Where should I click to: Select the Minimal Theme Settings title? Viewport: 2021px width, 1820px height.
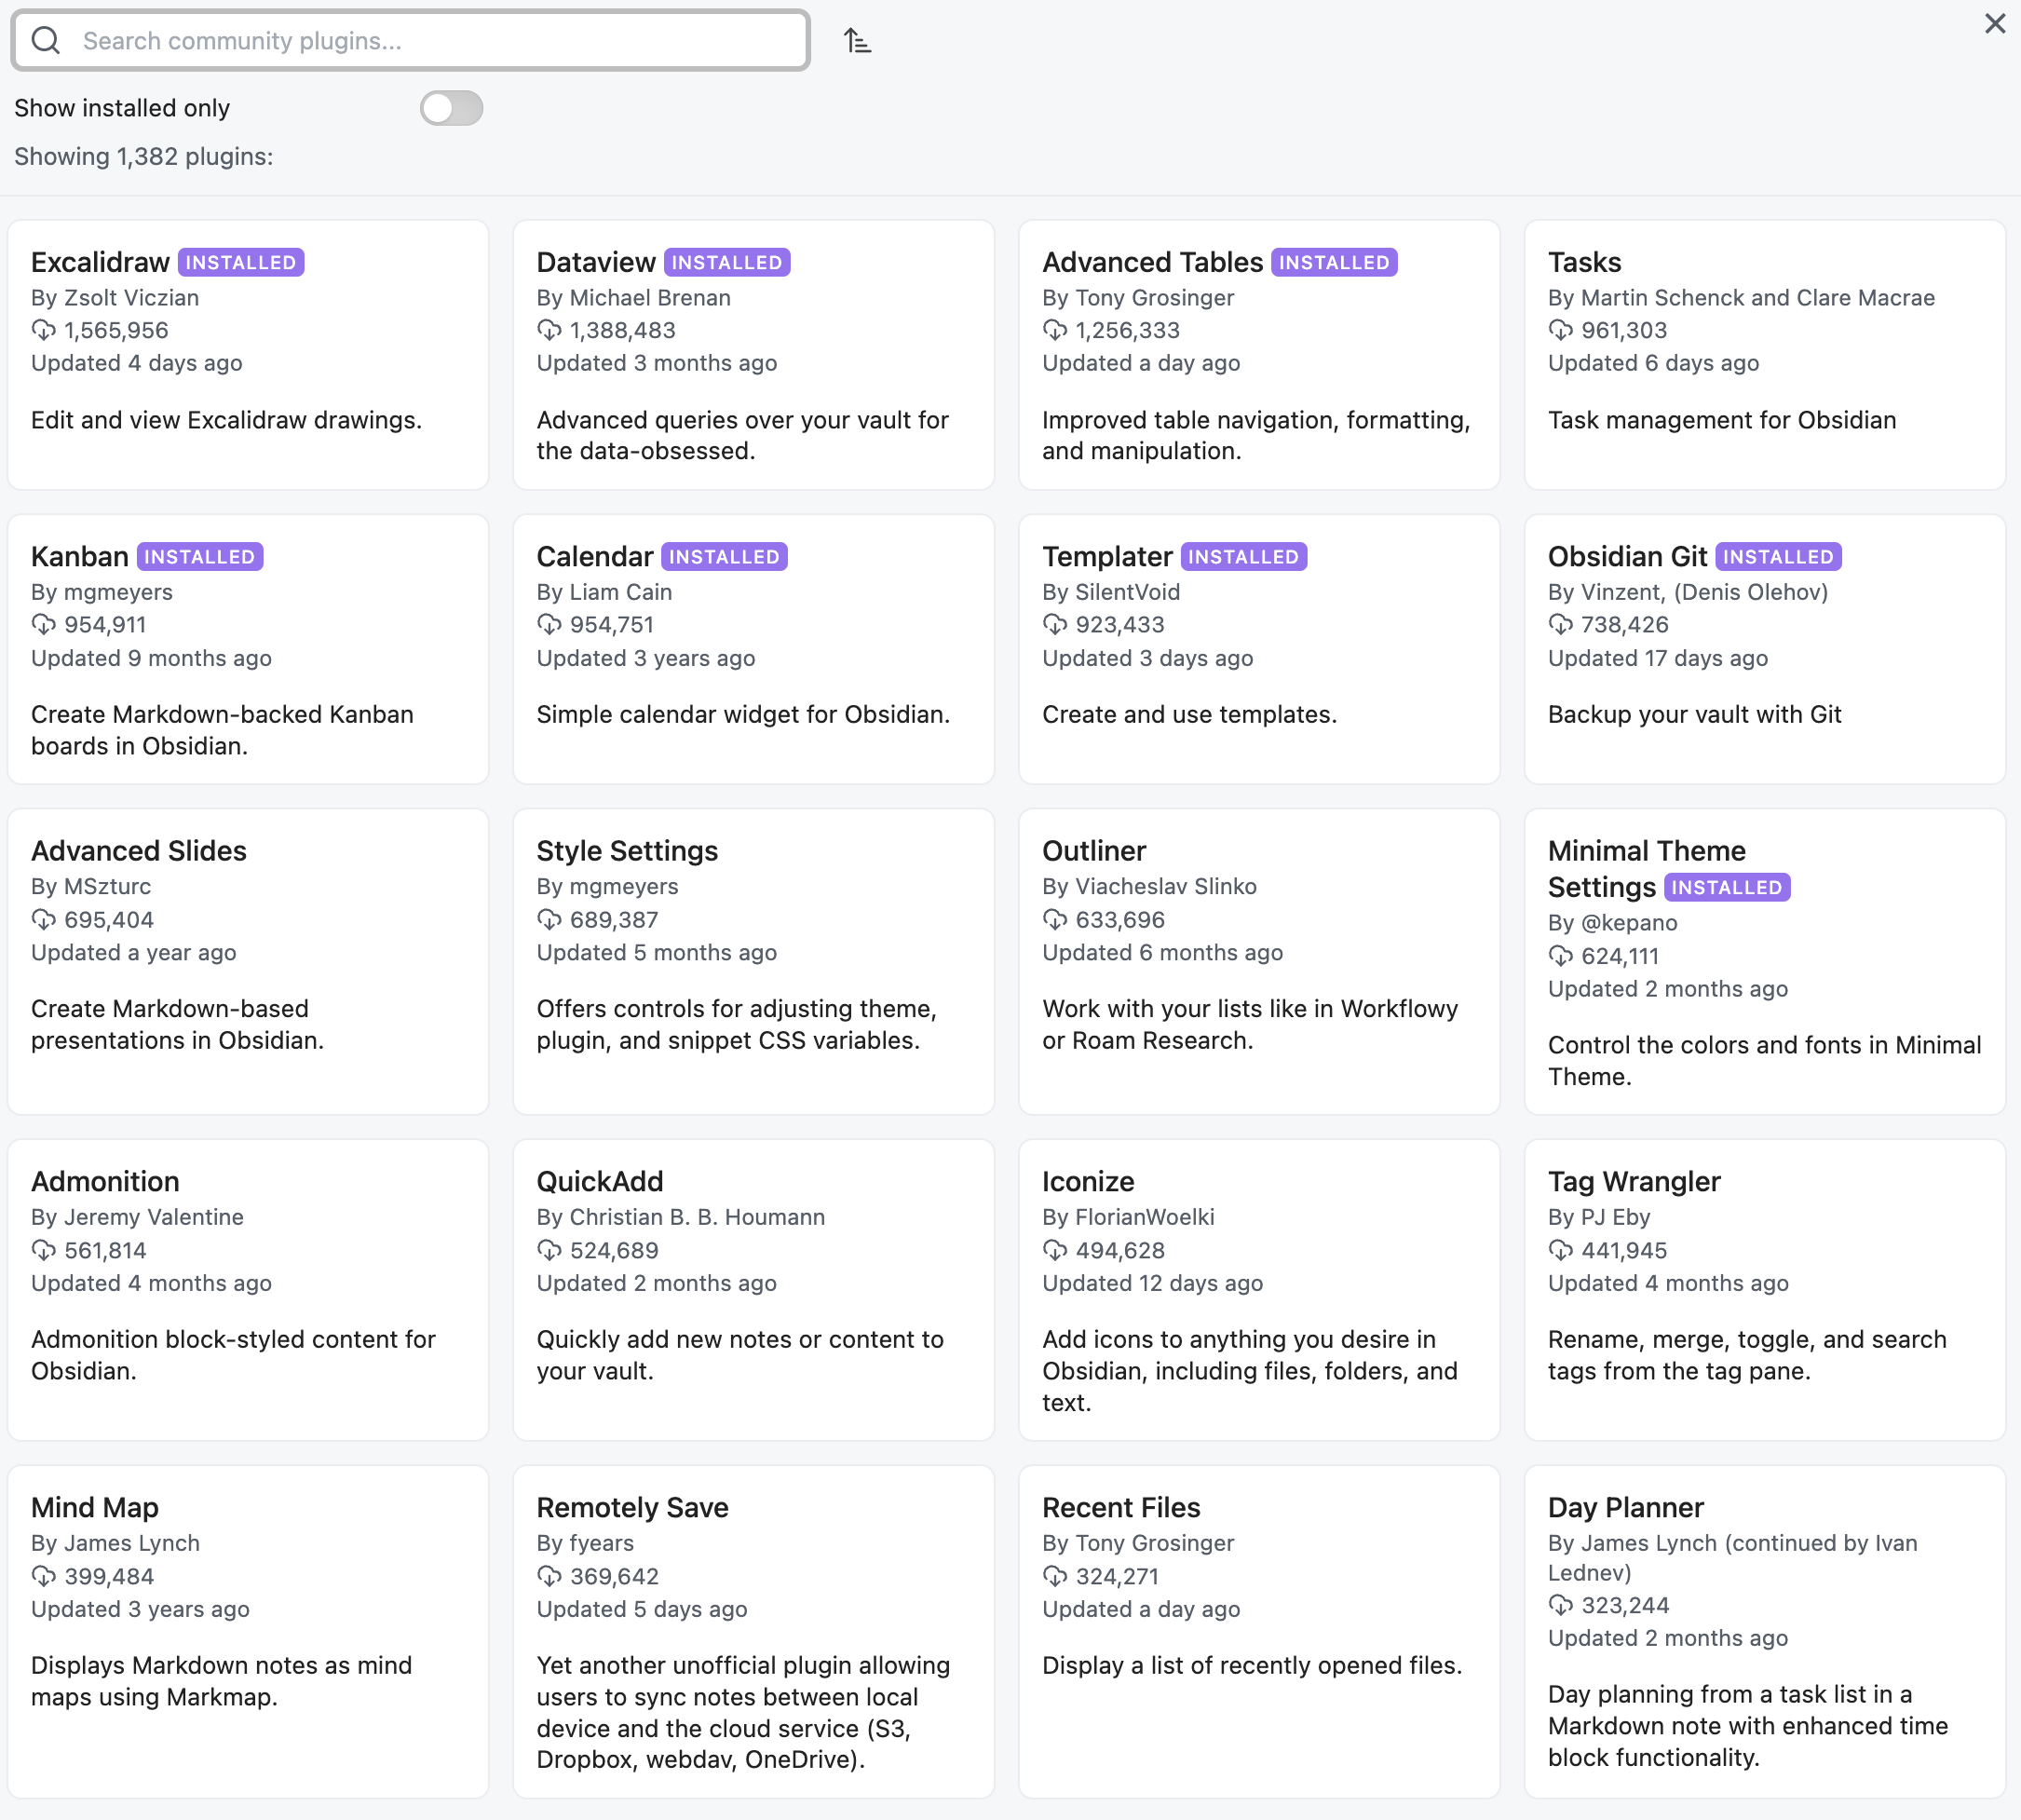pos(1646,869)
